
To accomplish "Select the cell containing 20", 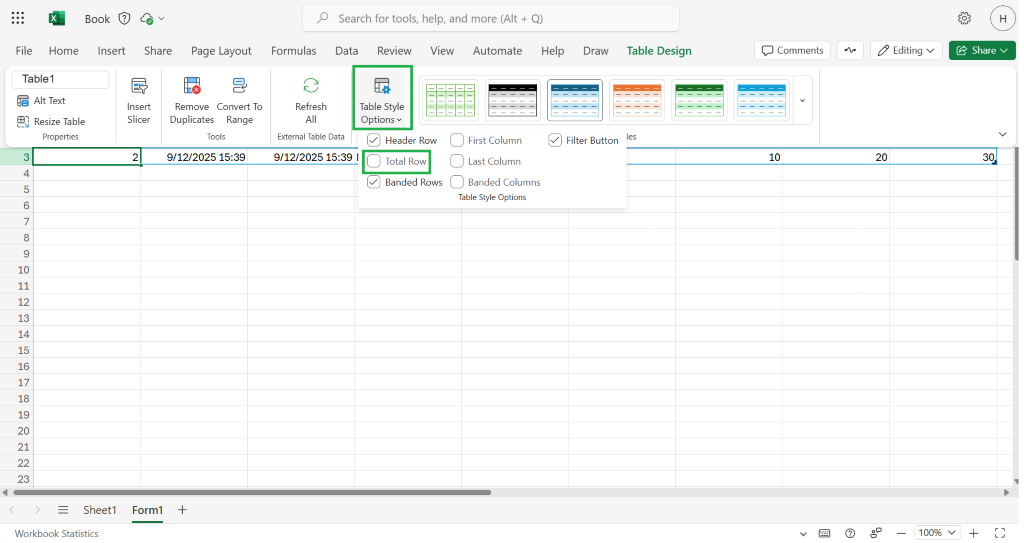I will (x=836, y=157).
